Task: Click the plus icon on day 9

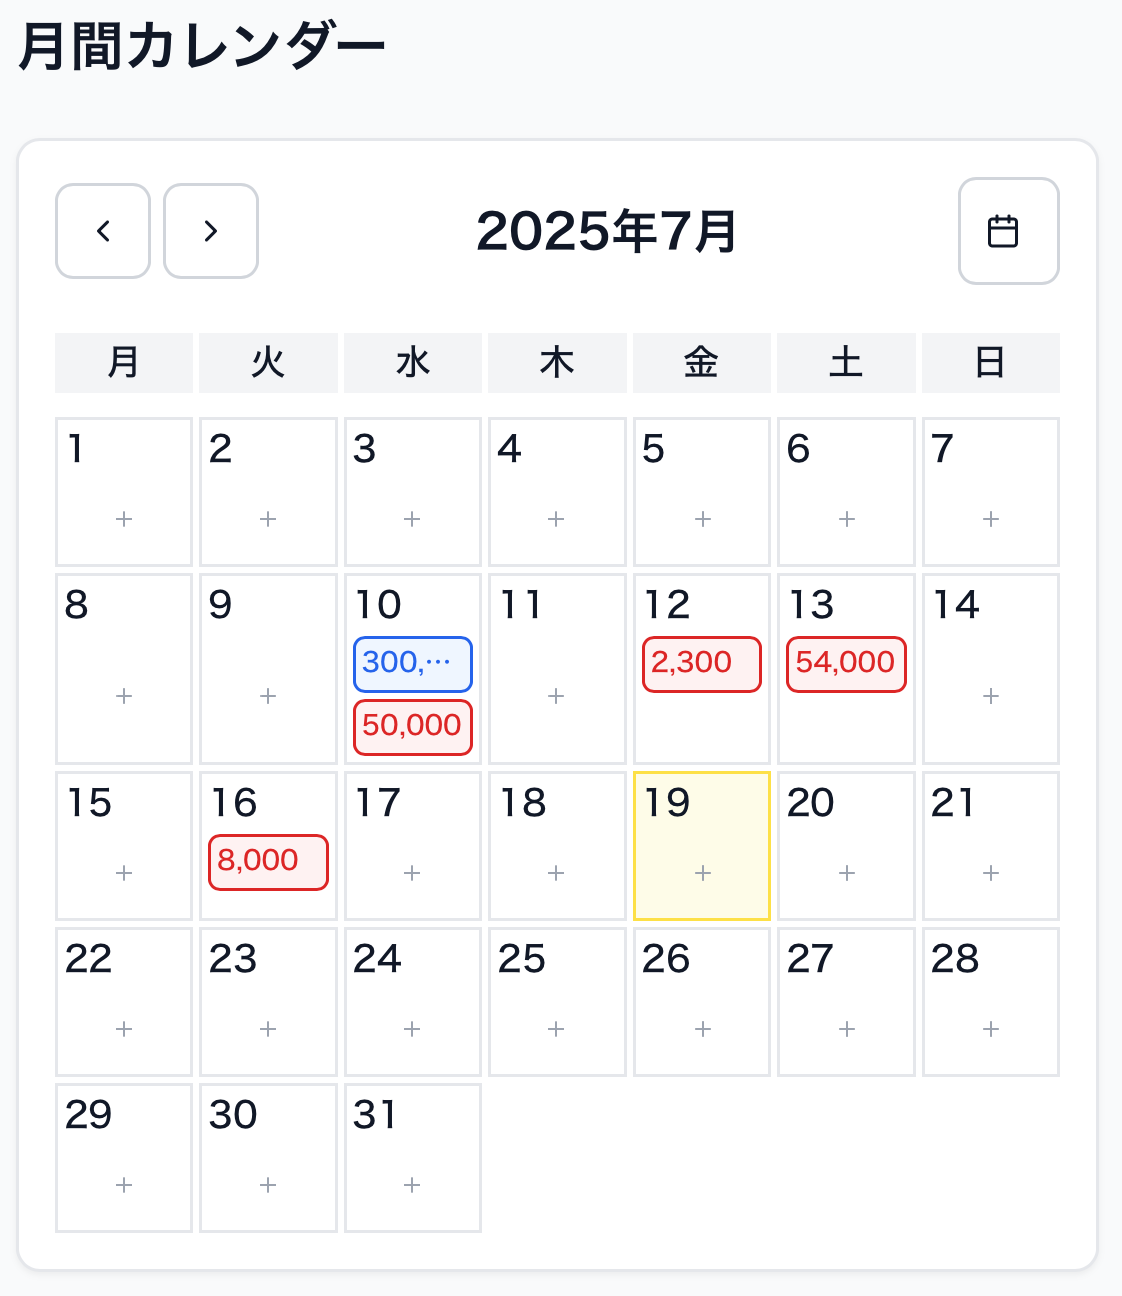Action: [x=268, y=696]
